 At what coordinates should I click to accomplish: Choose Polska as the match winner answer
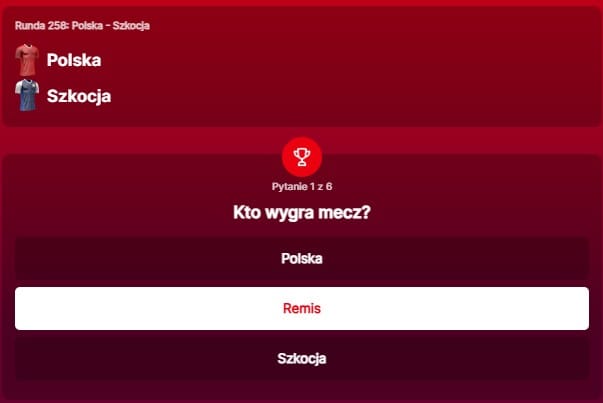tap(301, 258)
